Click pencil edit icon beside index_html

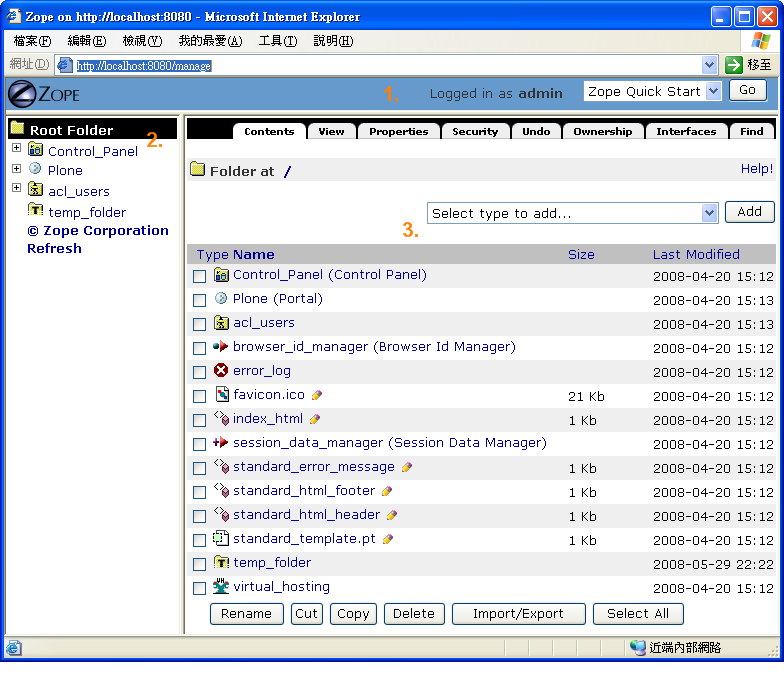tap(314, 420)
